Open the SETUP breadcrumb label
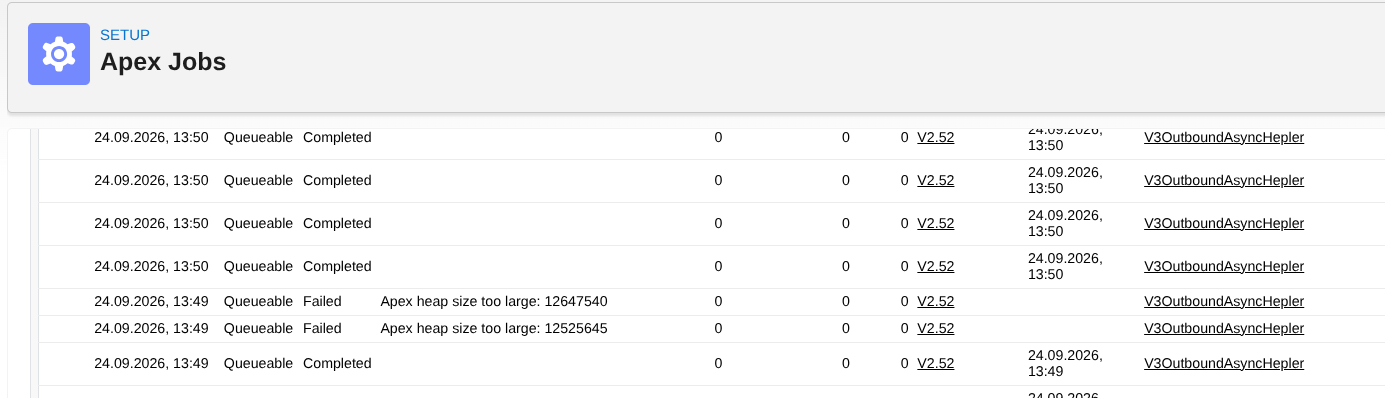Viewport: 1385px width, 398px height. [x=125, y=35]
